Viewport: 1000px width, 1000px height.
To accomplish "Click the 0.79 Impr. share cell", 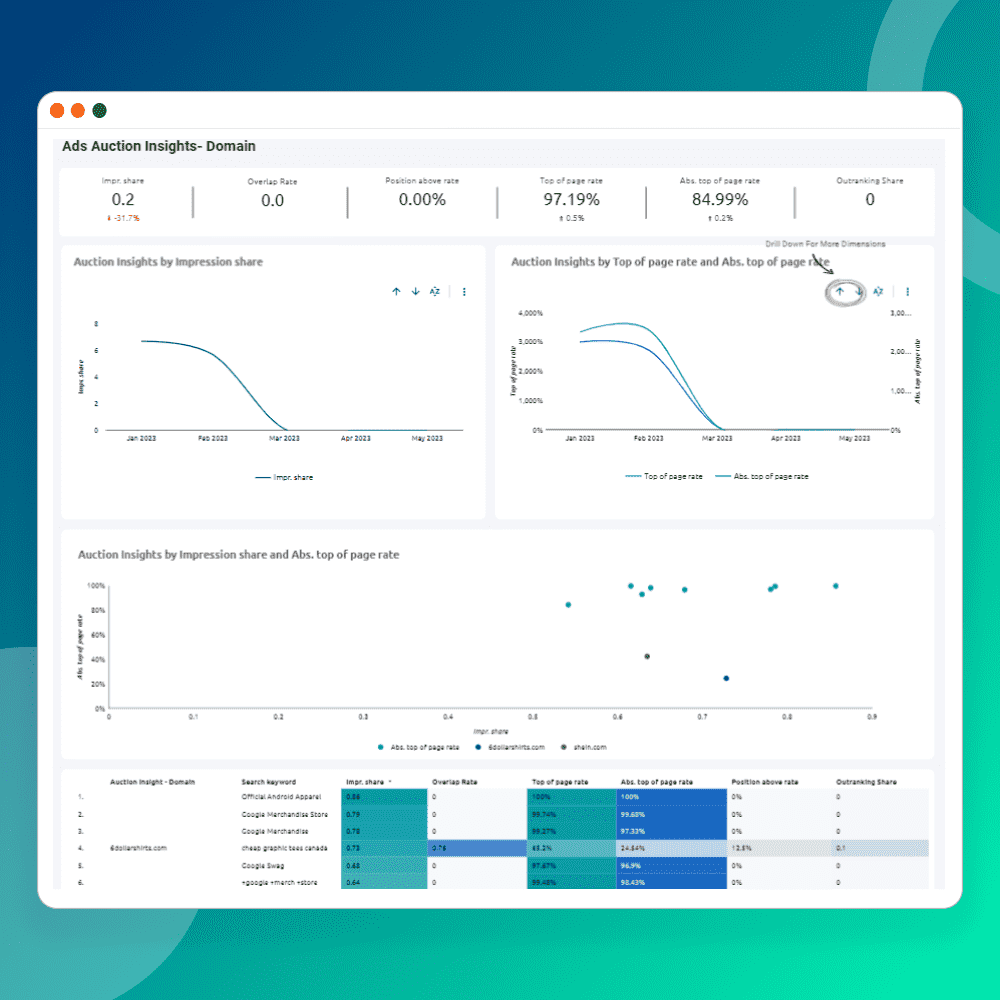I will pyautogui.click(x=384, y=814).
